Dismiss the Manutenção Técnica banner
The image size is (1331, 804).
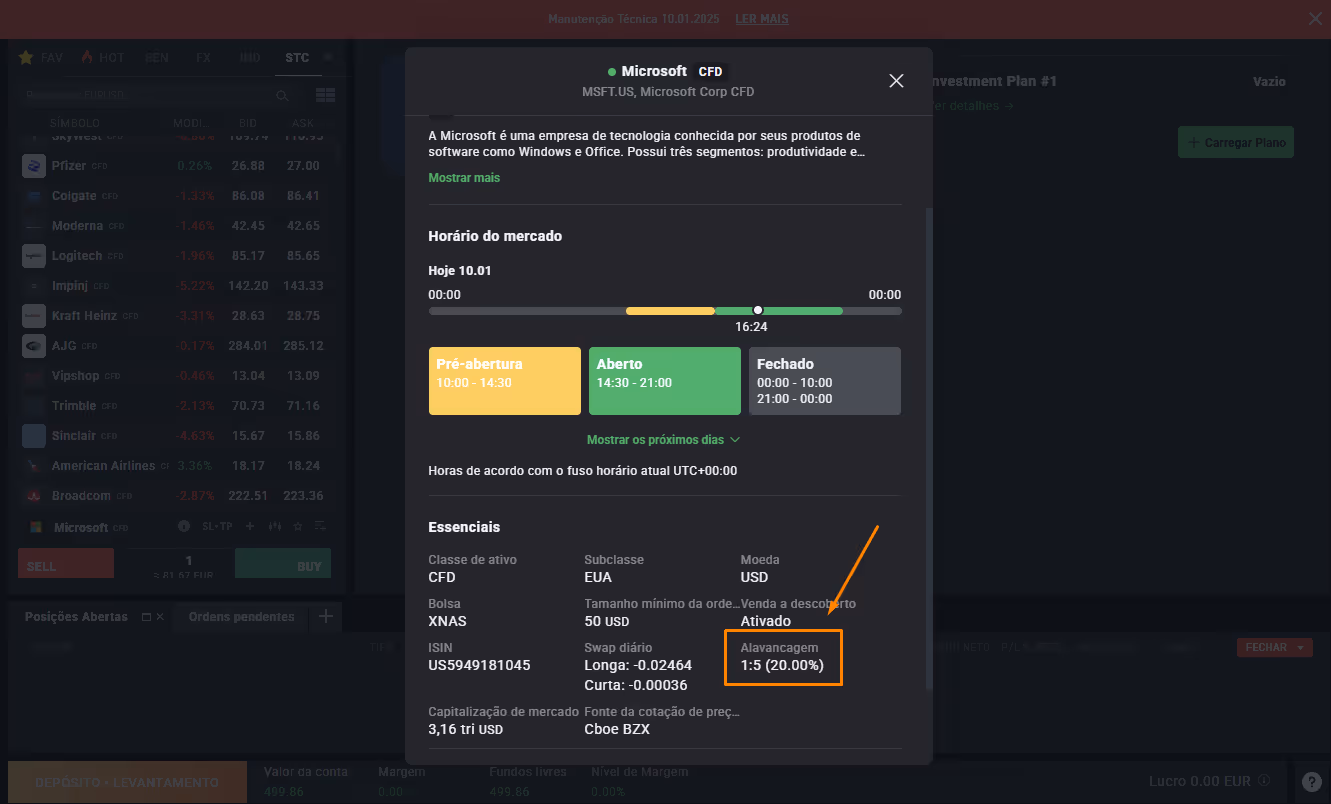(x=1315, y=18)
